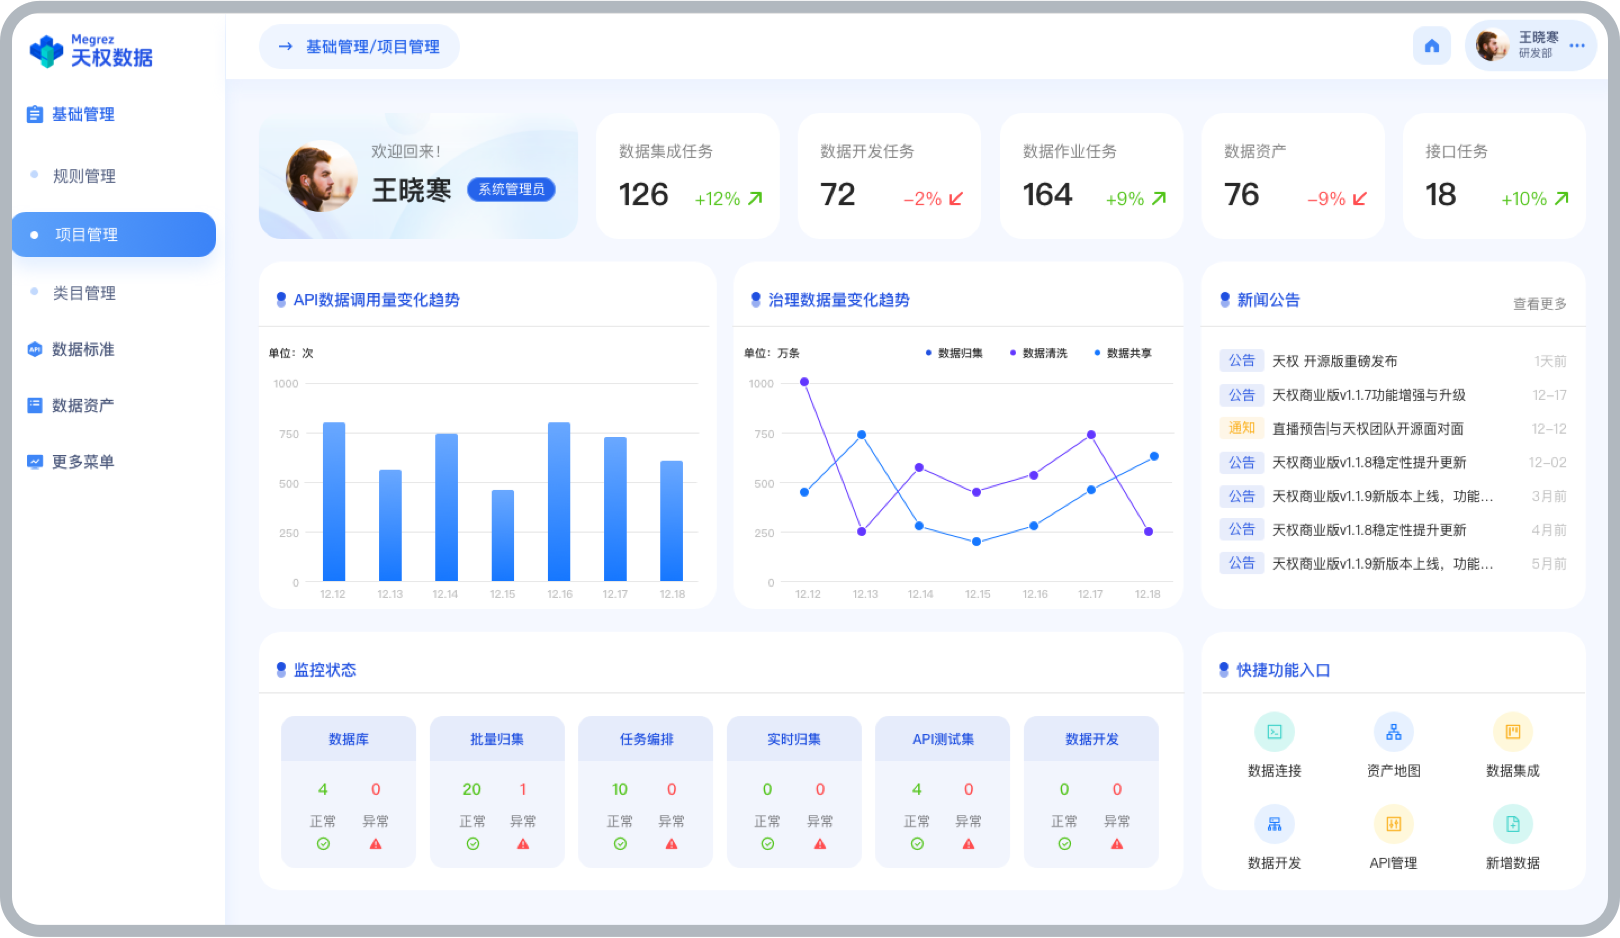This screenshot has width=1620, height=938.
Task: Click the home icon in the top bar
Action: [x=1431, y=45]
